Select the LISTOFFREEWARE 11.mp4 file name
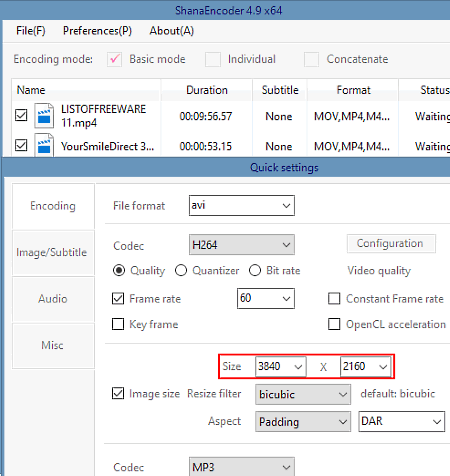 coord(103,116)
